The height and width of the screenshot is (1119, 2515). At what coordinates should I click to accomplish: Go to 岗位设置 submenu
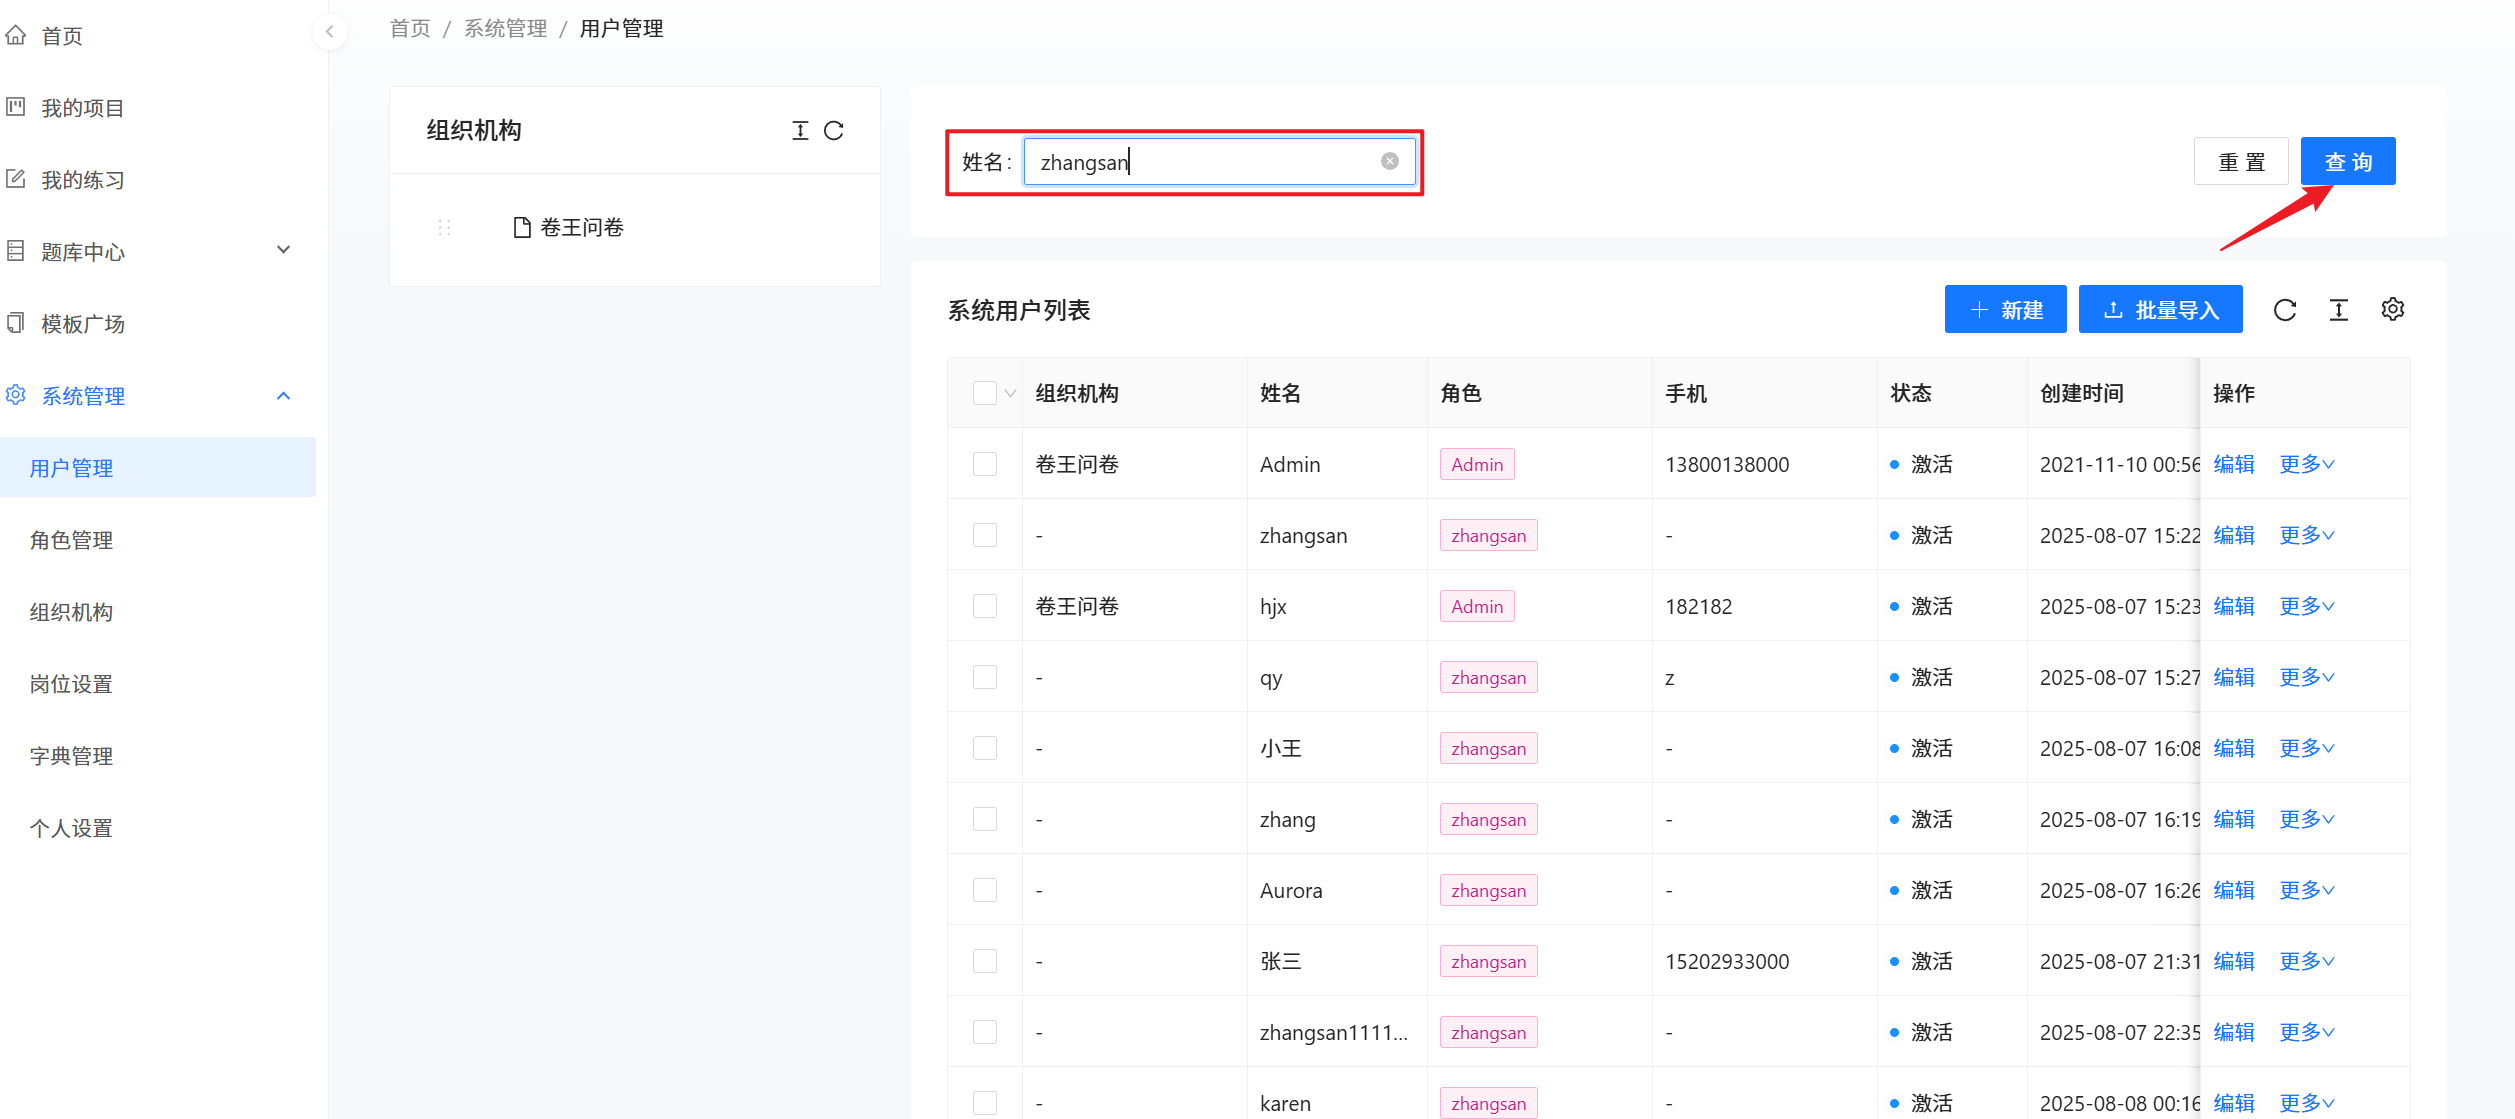[71, 684]
